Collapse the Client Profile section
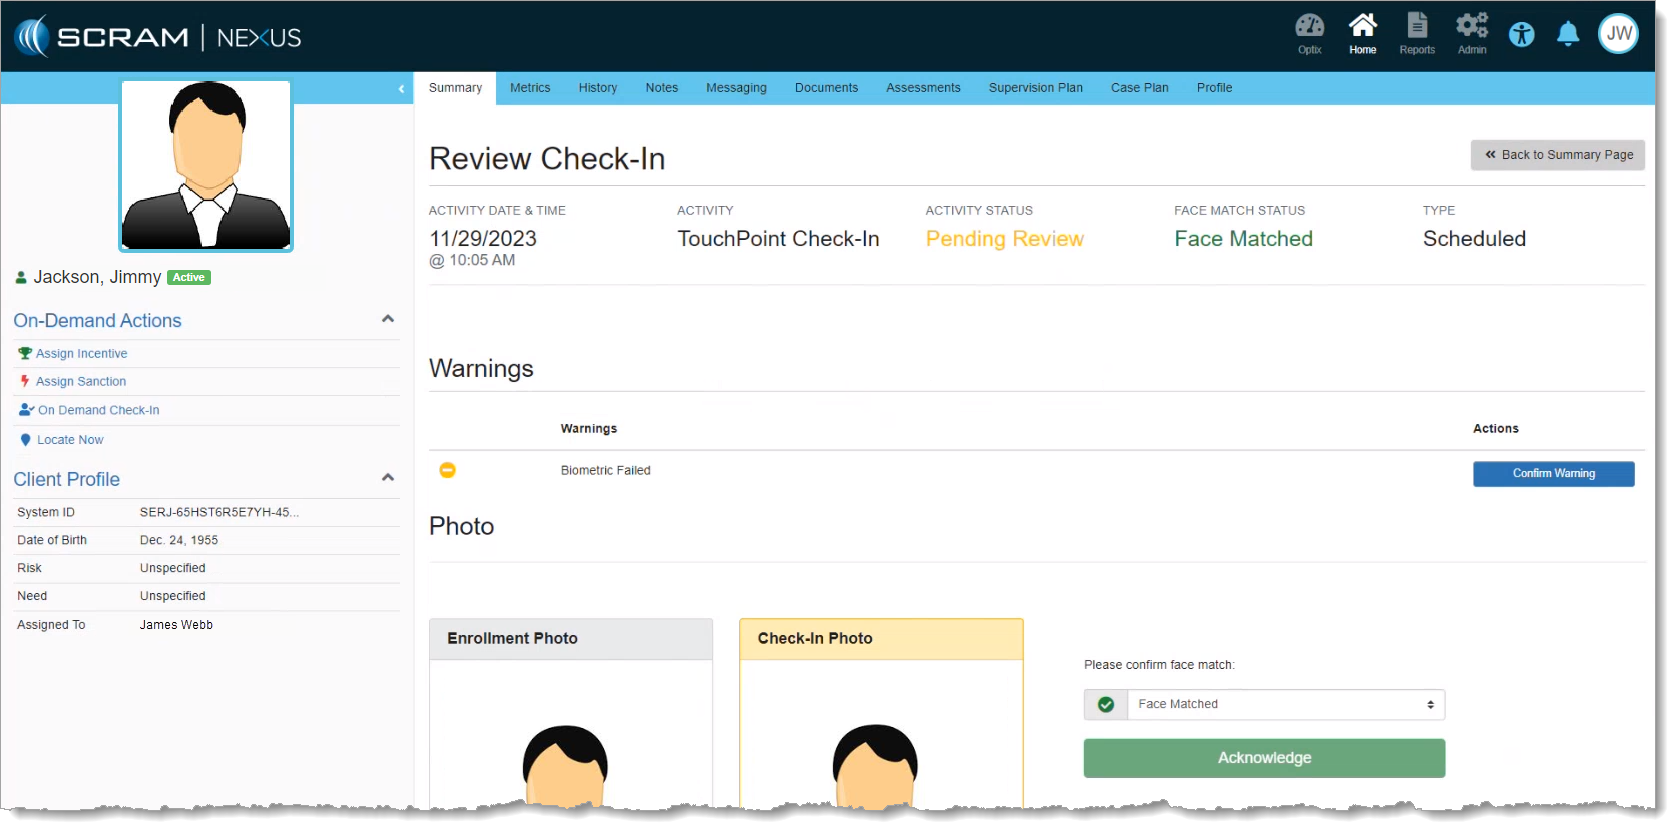 pos(388,478)
